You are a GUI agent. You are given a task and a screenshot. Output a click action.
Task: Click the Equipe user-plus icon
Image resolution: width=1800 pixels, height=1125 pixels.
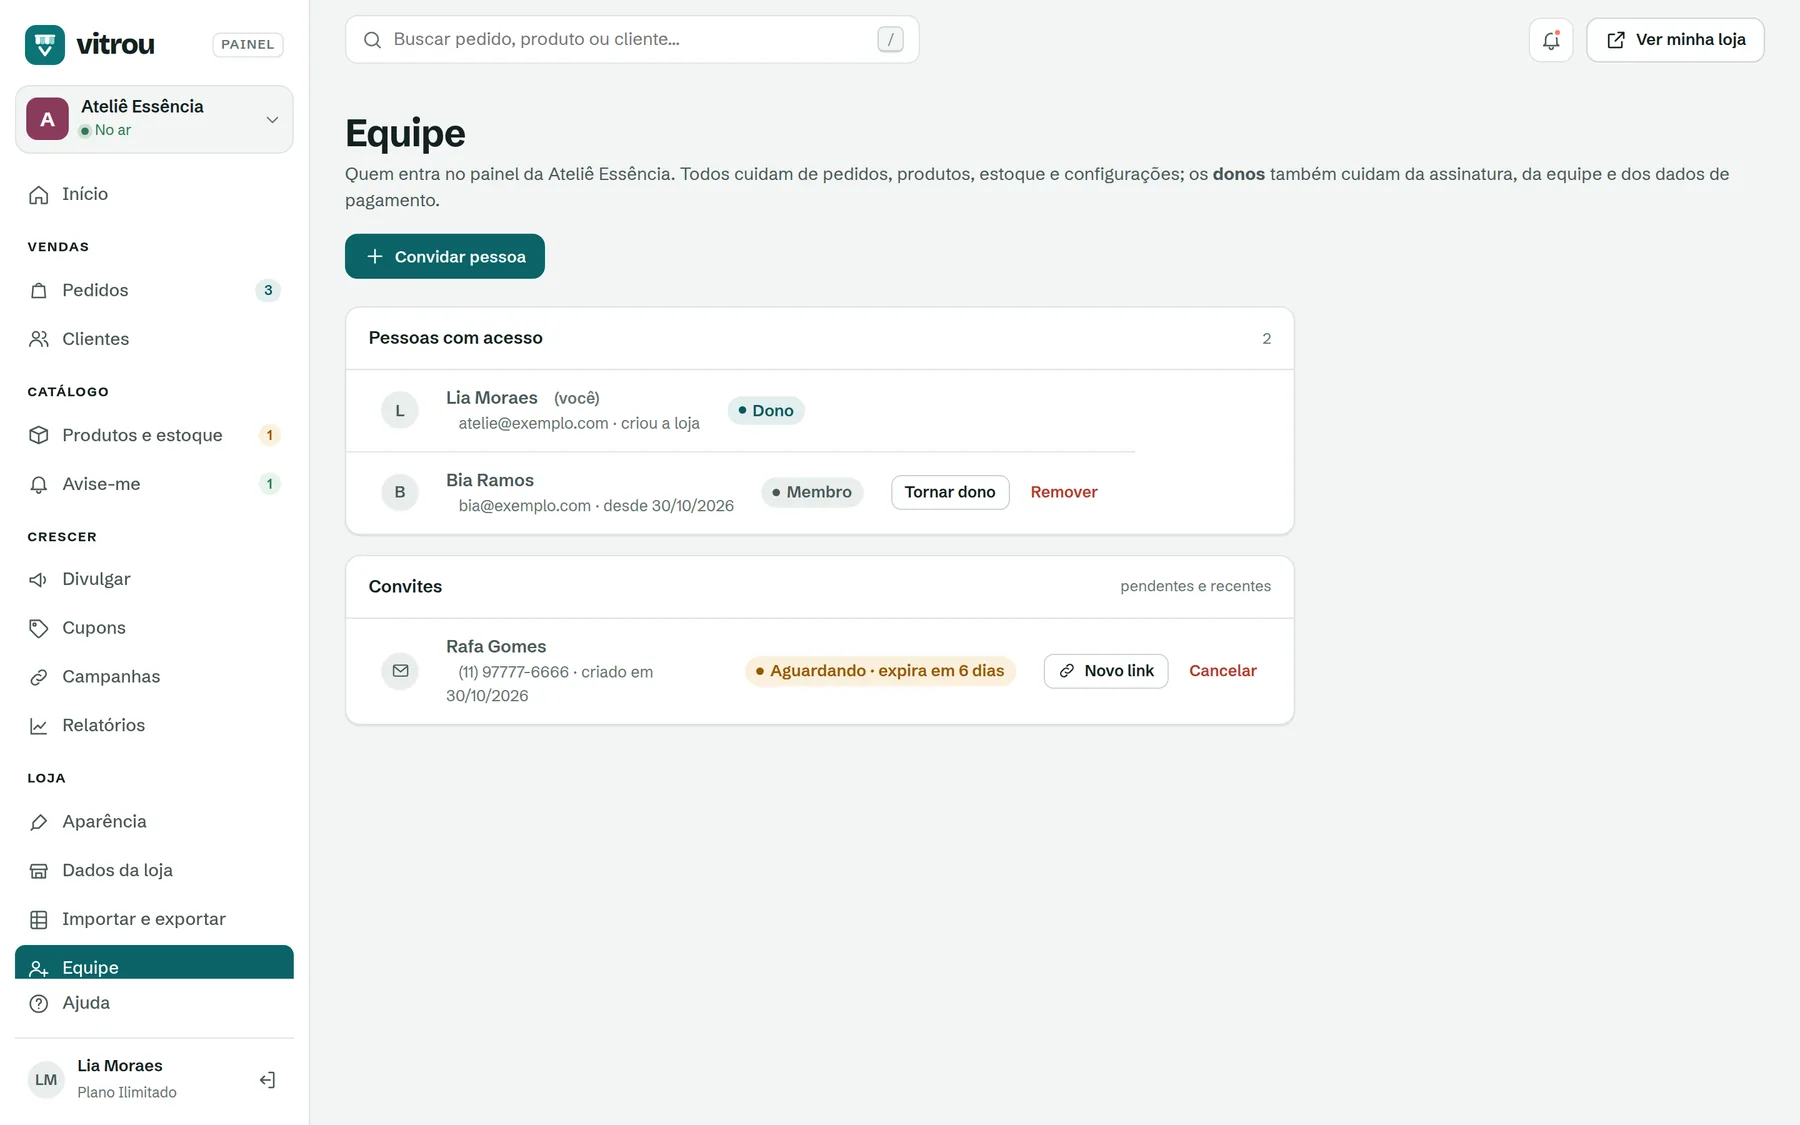point(39,968)
